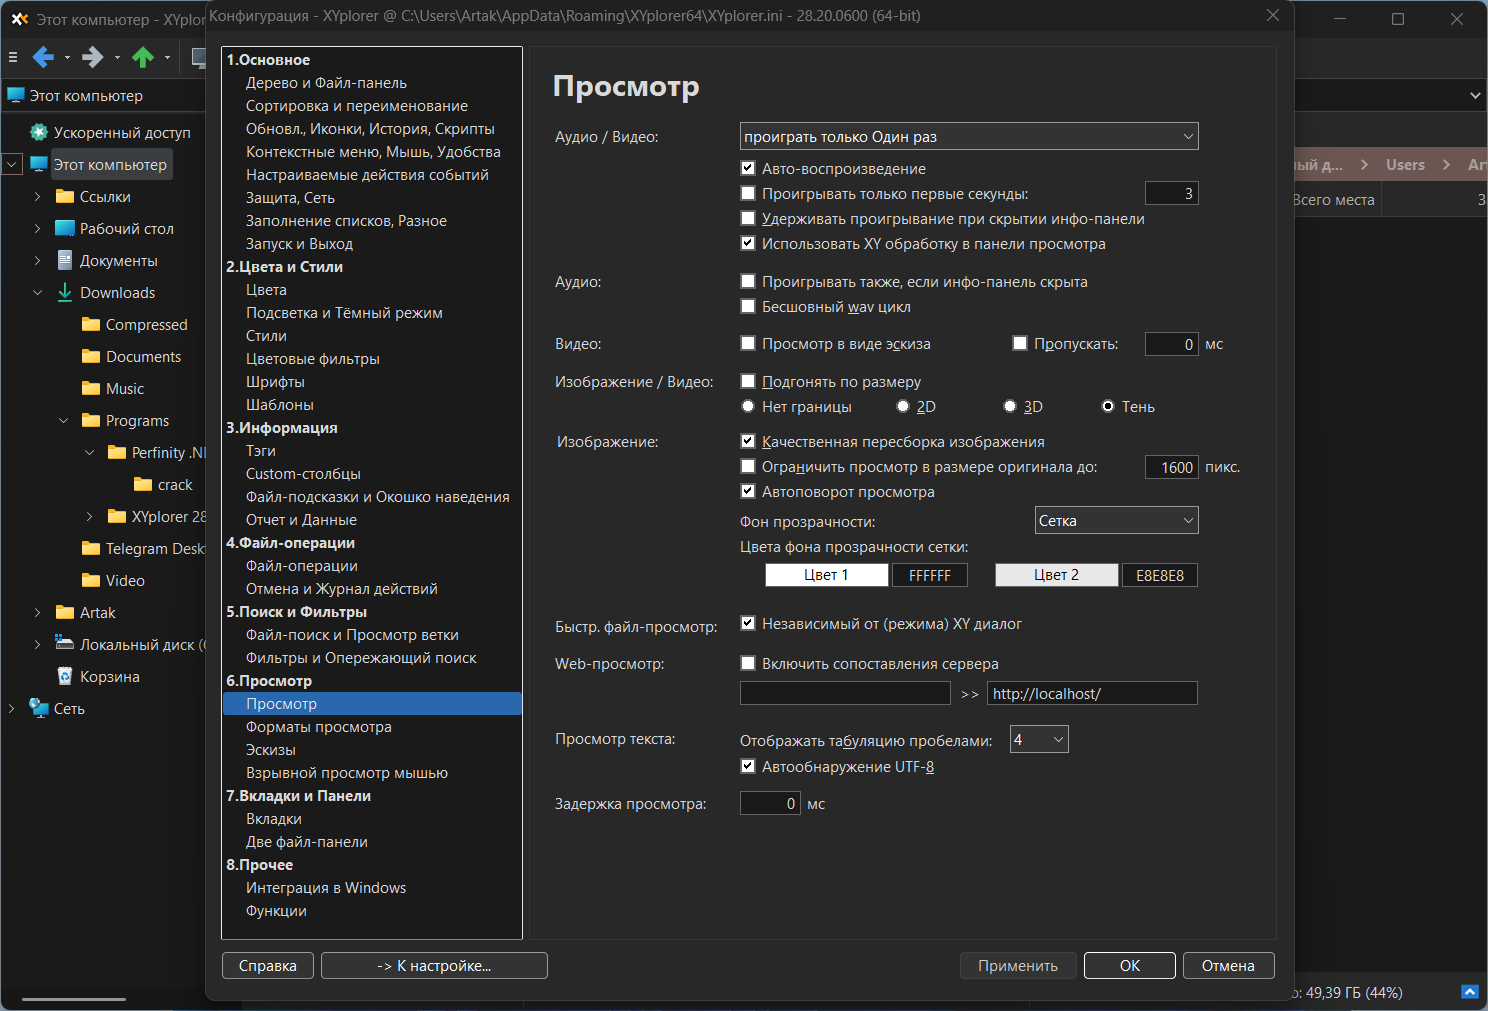Expand the XYplorer folder node

[x=89, y=516]
